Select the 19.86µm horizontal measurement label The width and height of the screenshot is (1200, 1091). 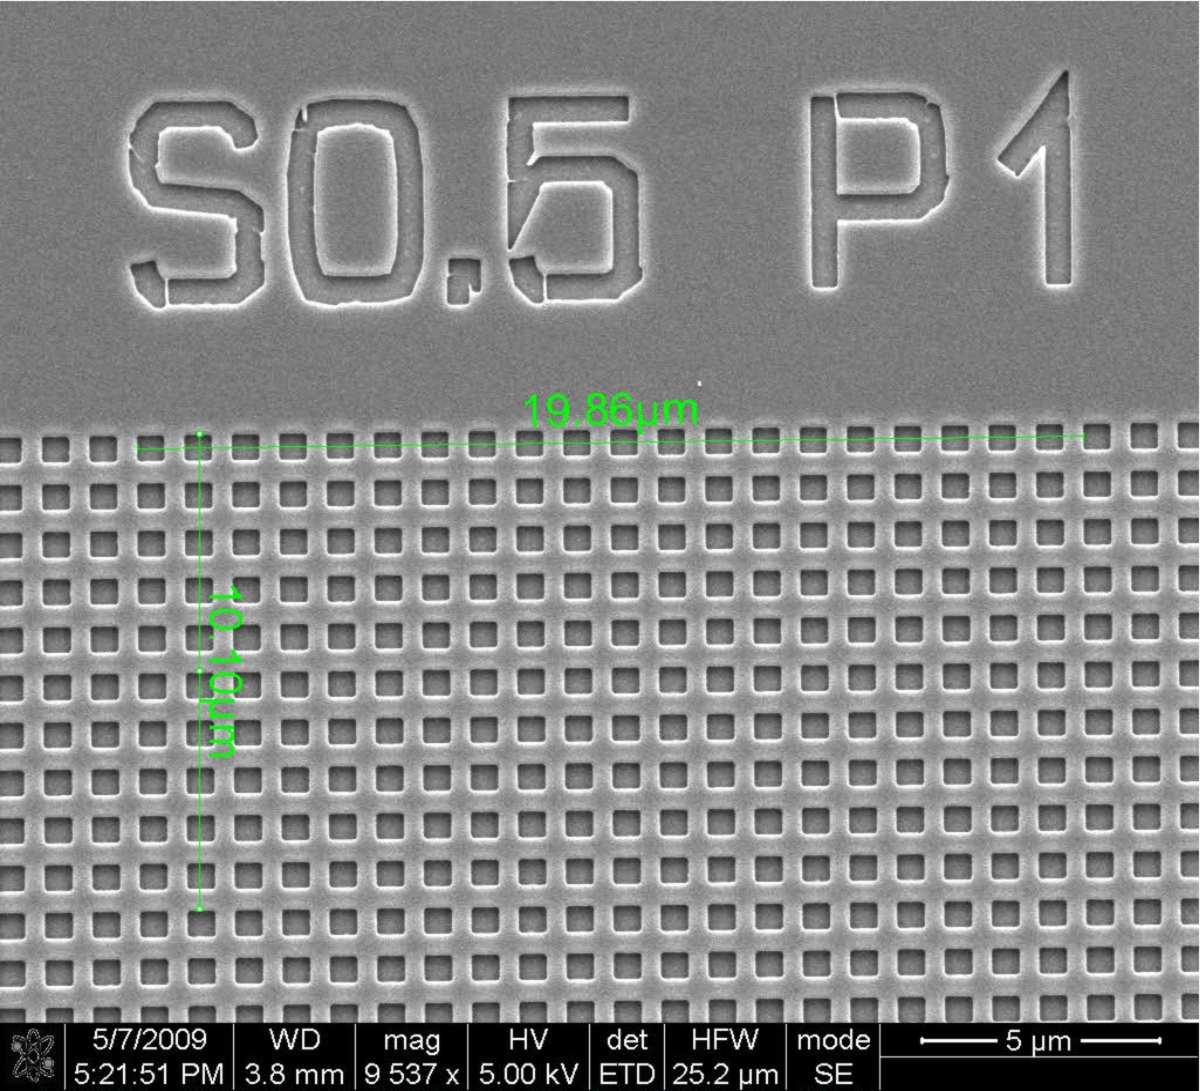coord(610,410)
